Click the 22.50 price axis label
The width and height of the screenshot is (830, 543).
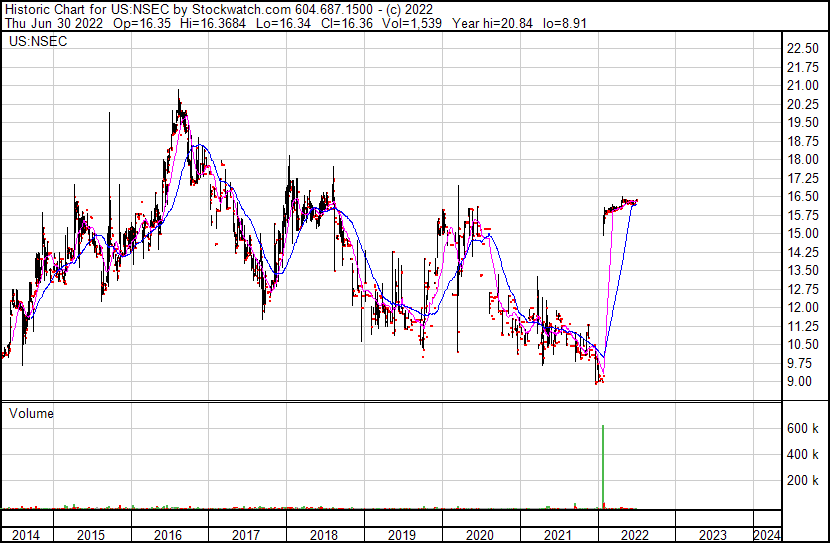click(802, 49)
